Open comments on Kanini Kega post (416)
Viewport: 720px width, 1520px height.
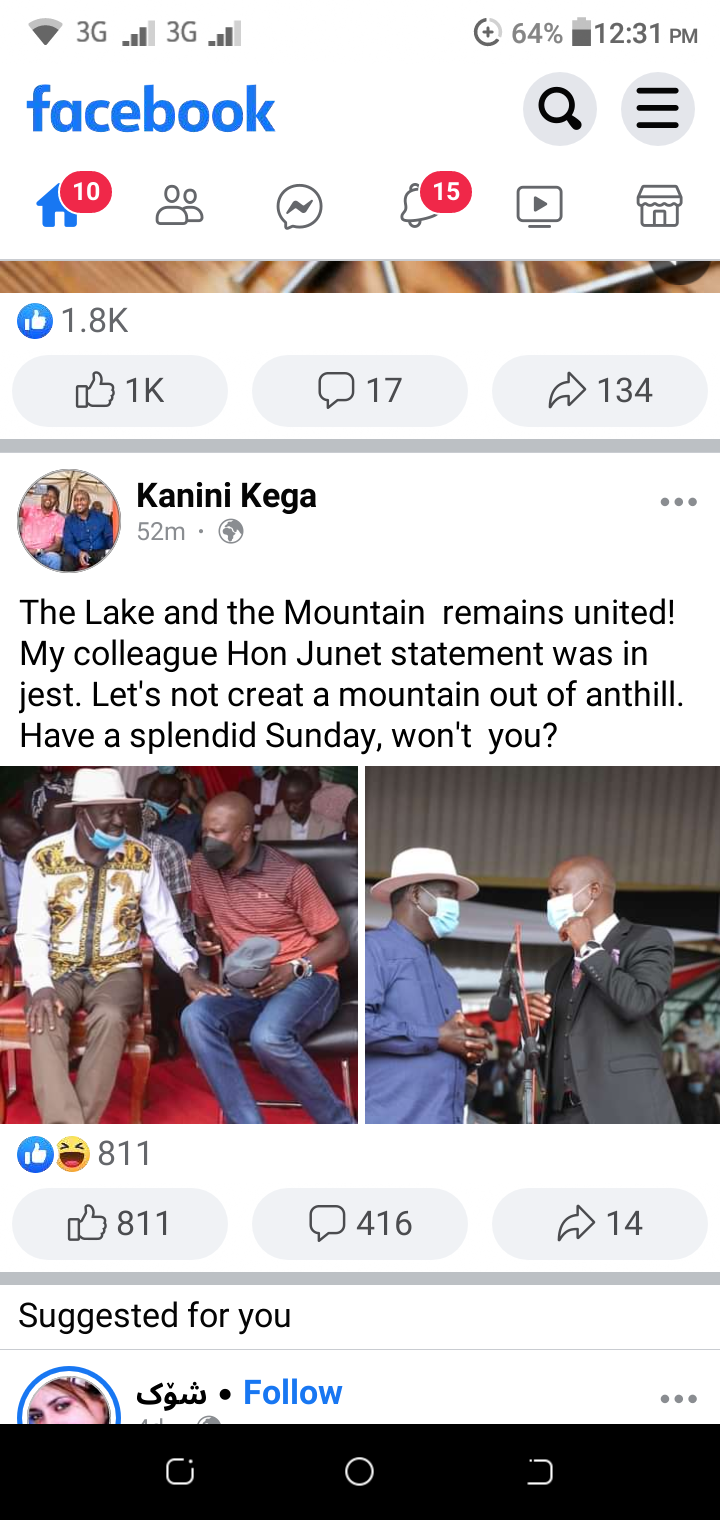tap(360, 1223)
